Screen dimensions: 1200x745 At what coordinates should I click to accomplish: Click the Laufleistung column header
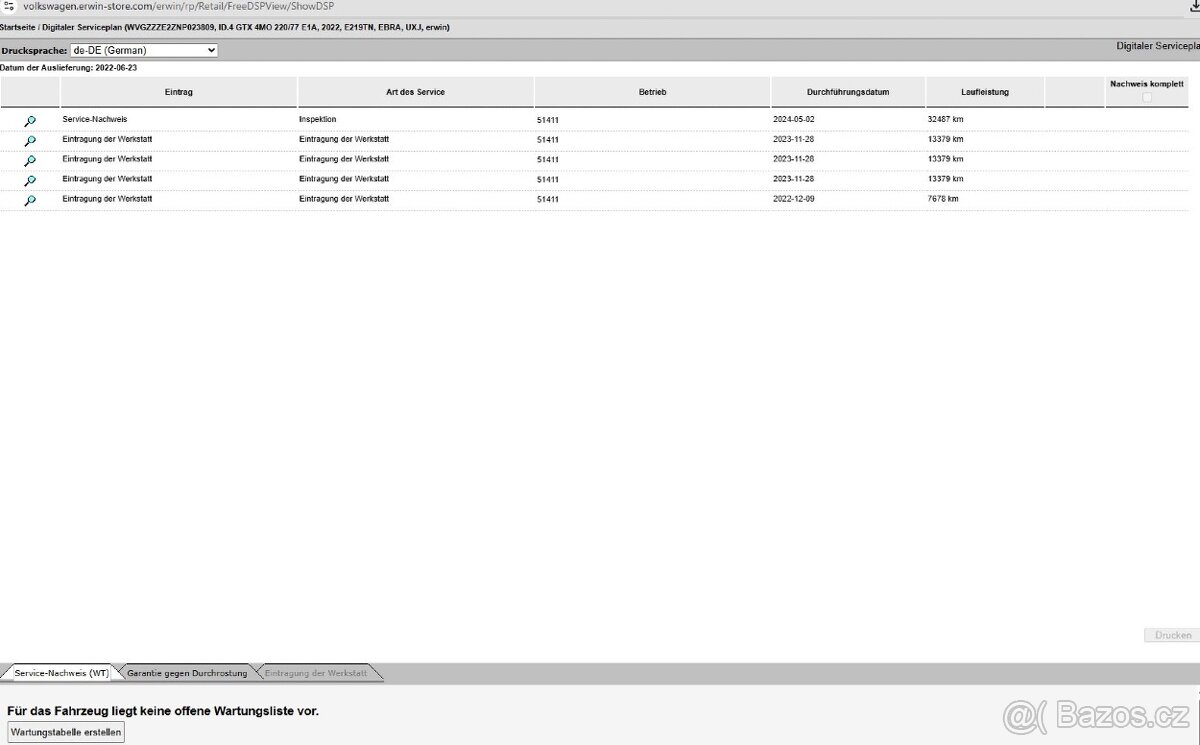[x=984, y=92]
